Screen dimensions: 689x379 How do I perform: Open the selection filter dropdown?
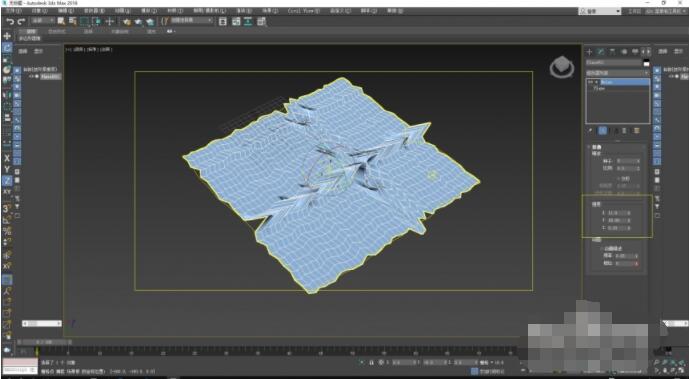43,21
